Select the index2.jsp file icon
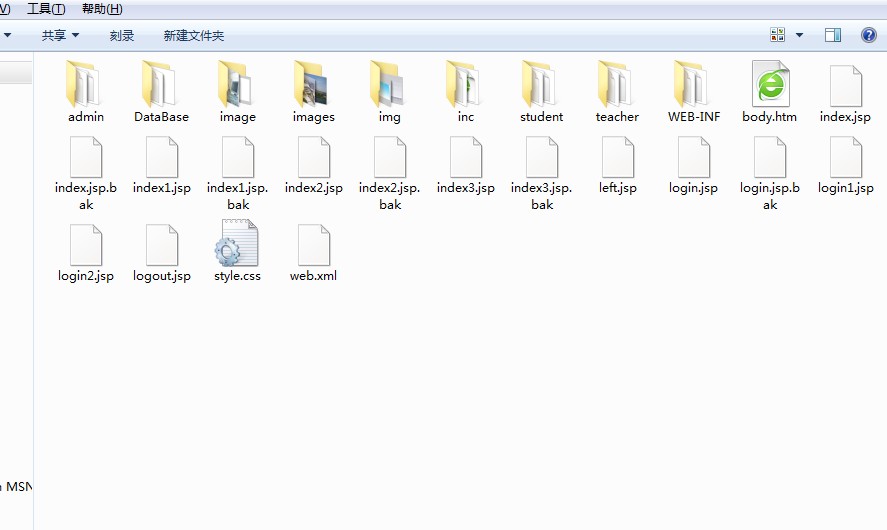 (314, 157)
